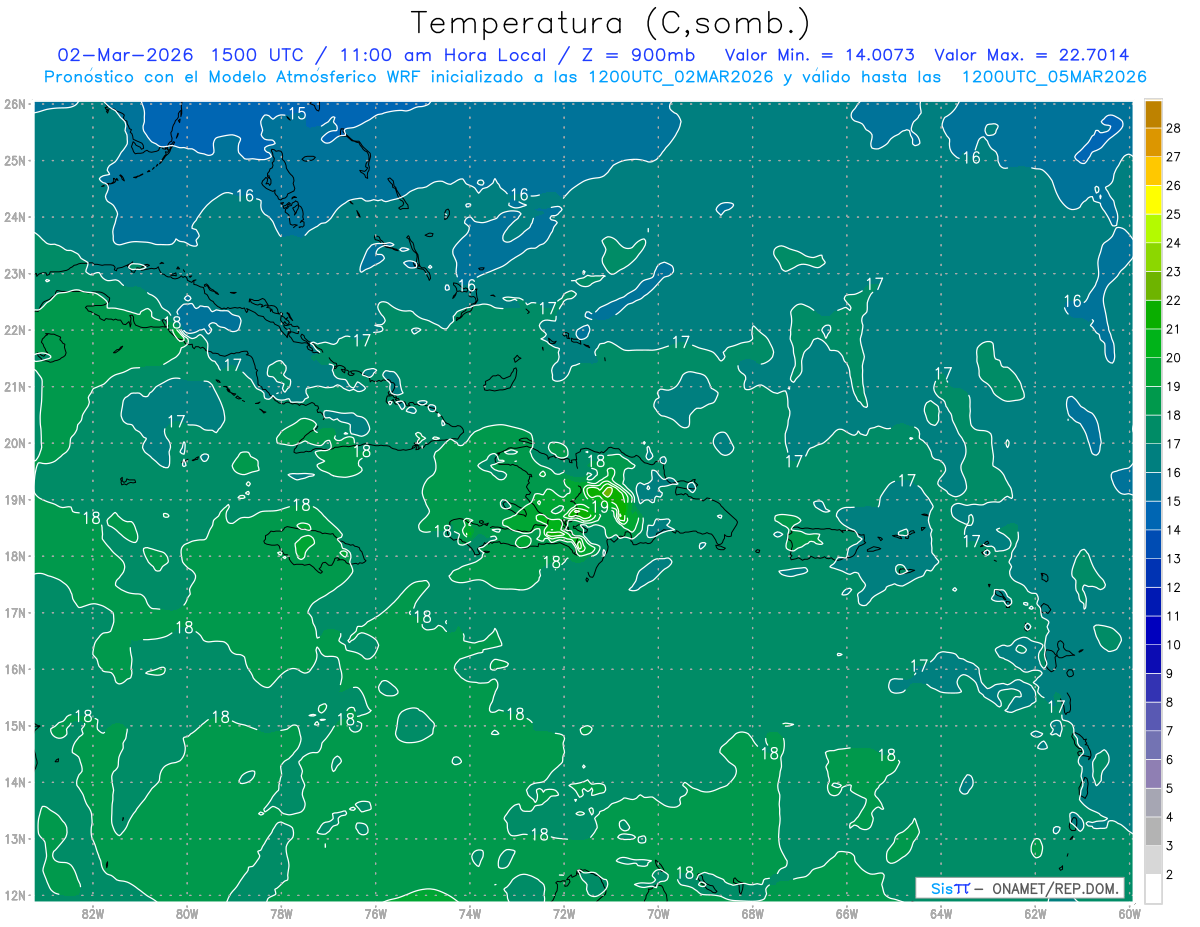Click the '19' contour label over Hispaniola
The height and width of the screenshot is (927, 1200).
pos(600,508)
